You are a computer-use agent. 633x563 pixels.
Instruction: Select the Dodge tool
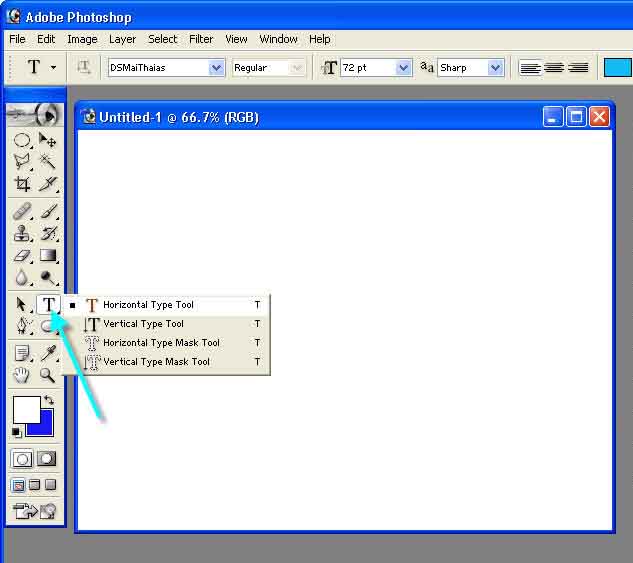[x=48, y=278]
